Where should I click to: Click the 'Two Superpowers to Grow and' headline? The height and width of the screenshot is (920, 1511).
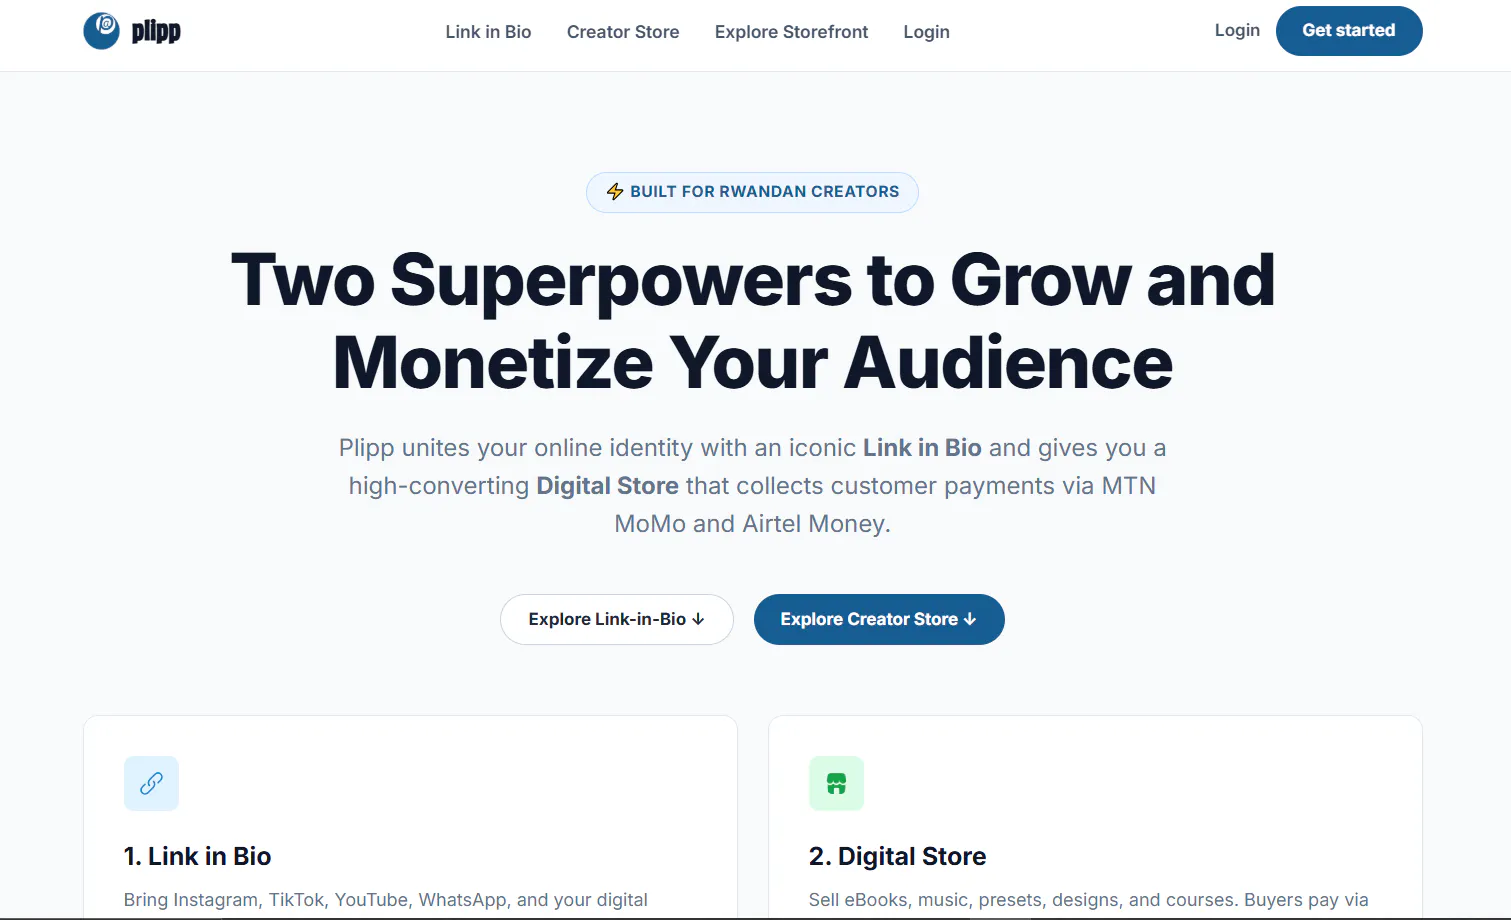[x=753, y=280]
